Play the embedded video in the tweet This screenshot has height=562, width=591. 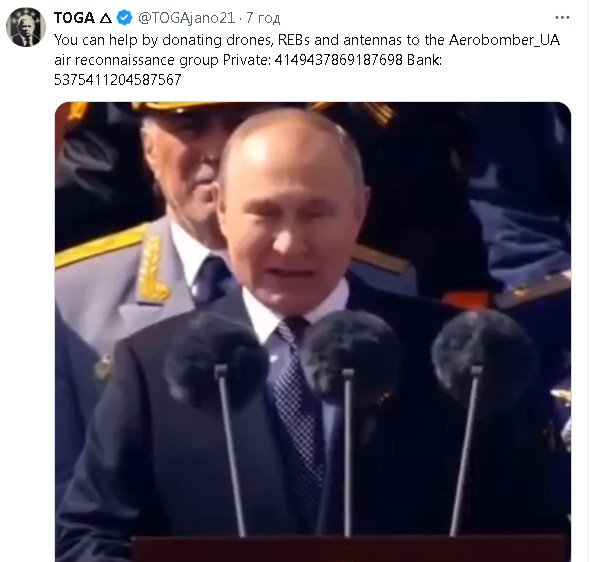pos(313,332)
